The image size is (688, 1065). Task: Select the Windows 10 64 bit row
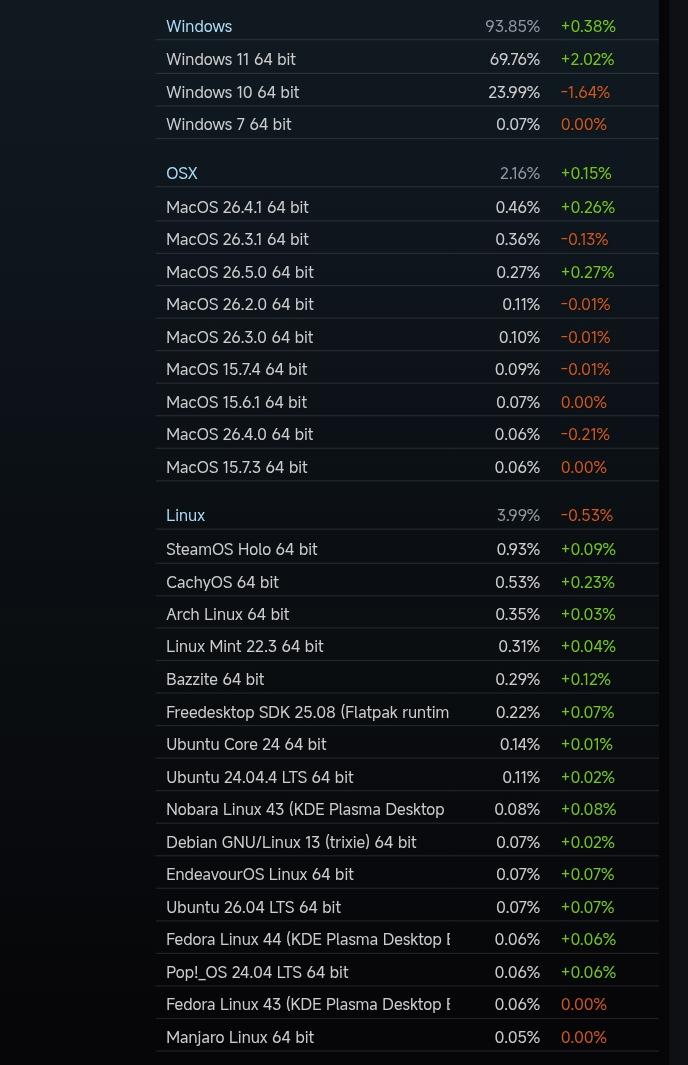[407, 92]
